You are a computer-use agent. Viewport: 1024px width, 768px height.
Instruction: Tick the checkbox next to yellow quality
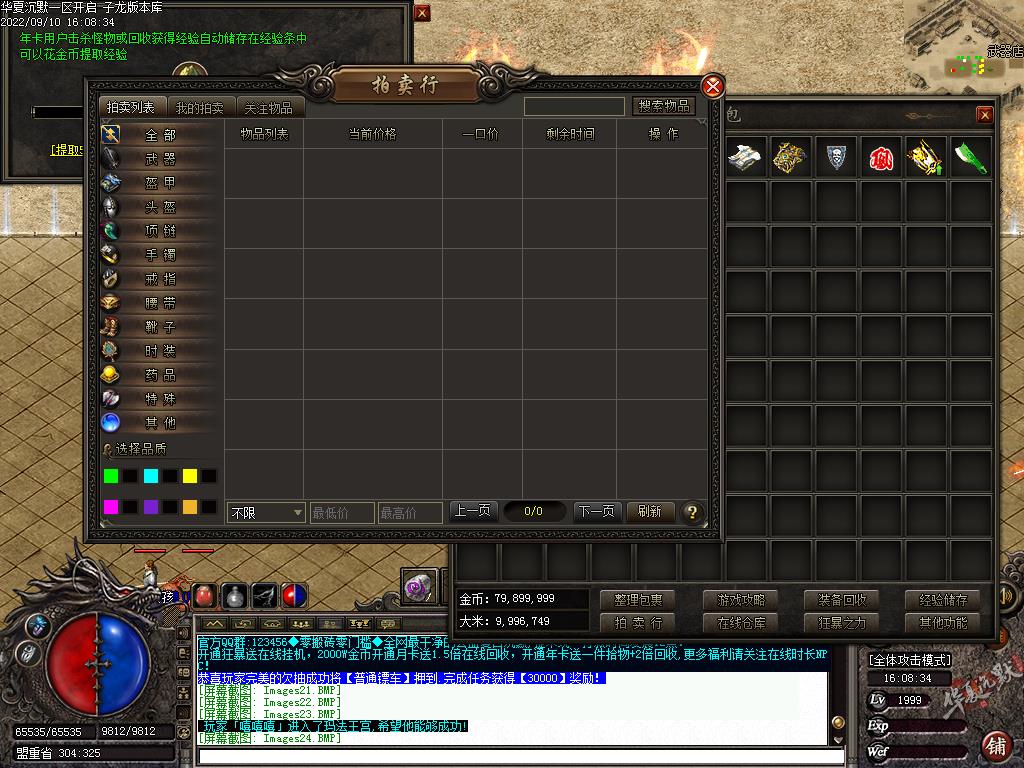click(x=209, y=476)
